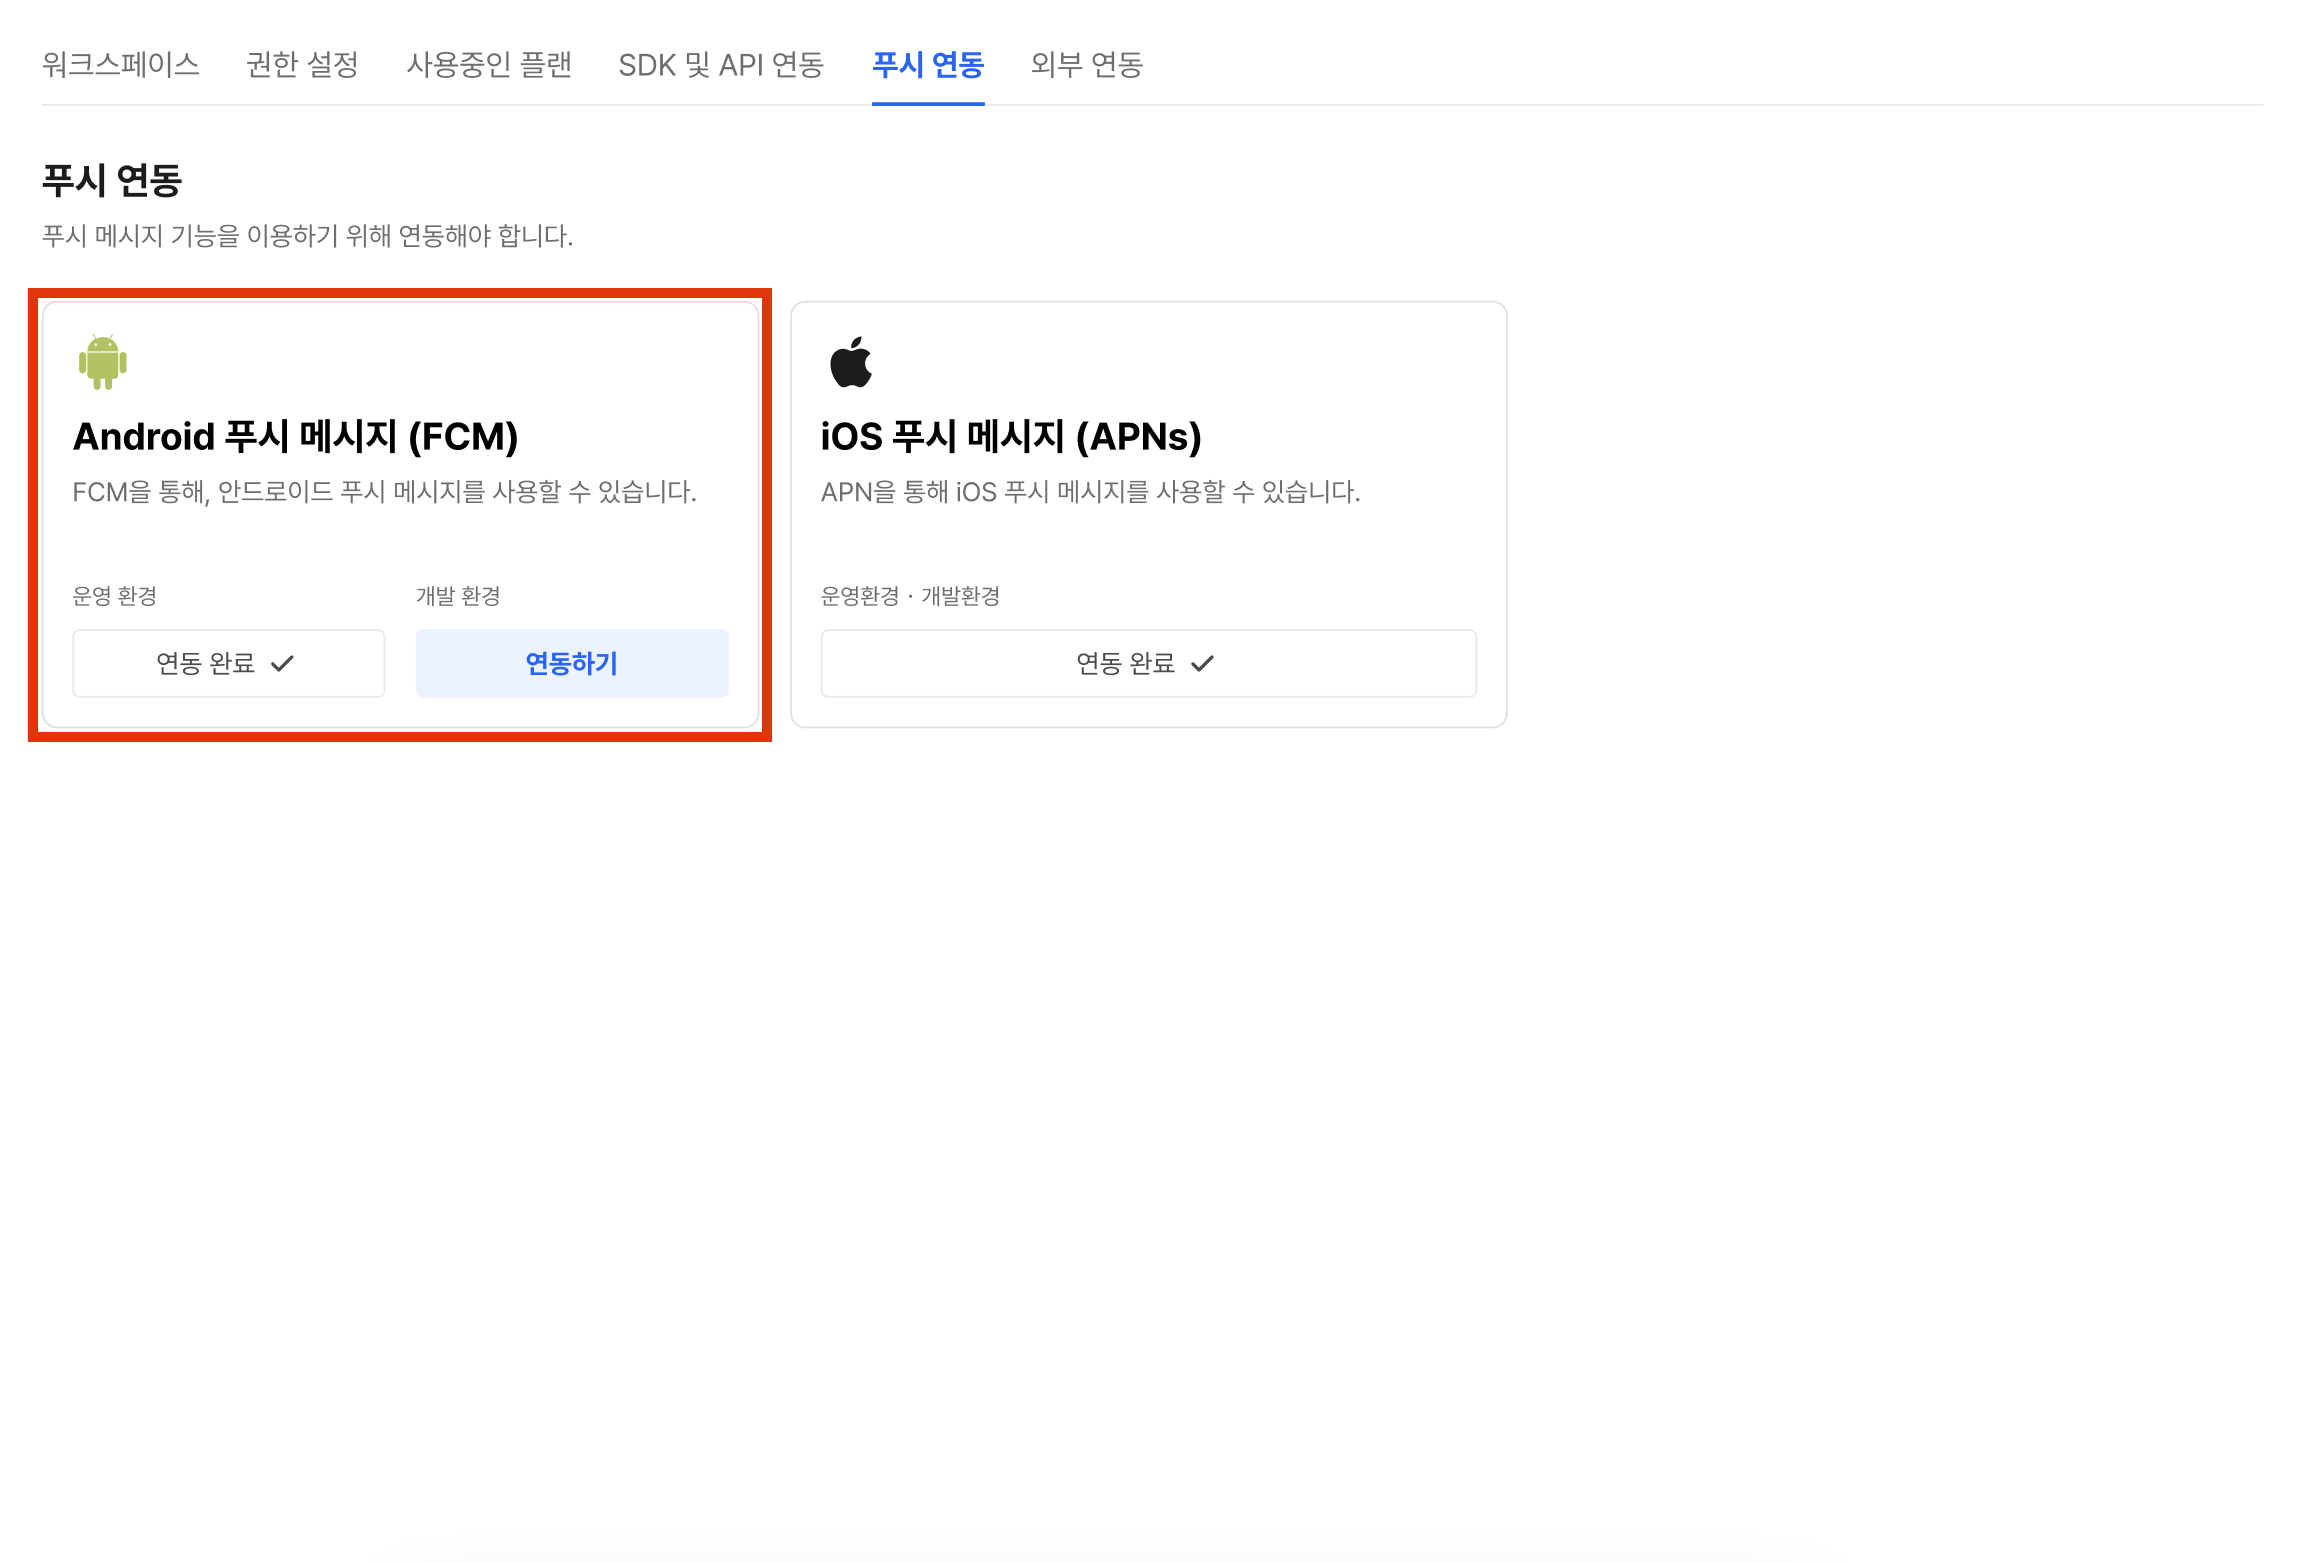This screenshot has height=1562, width=2312.
Task: Open the 외부 연동 tab
Action: (x=1087, y=65)
